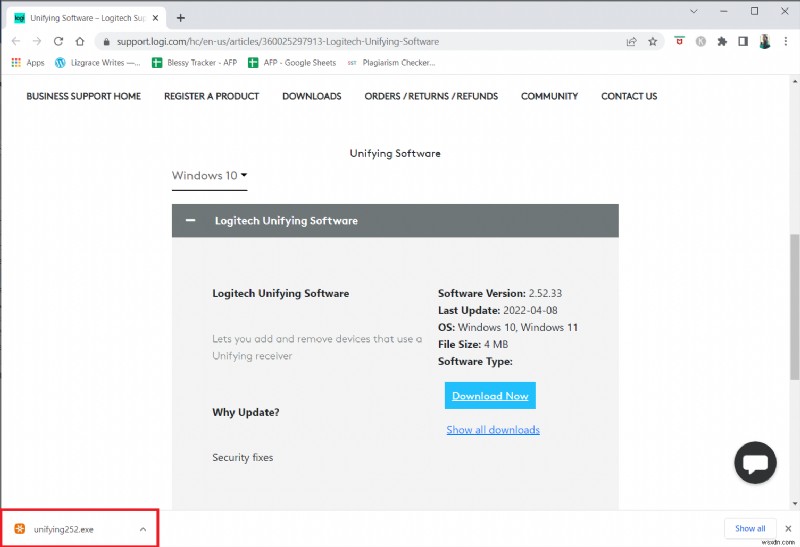Click the browser back arrow
Viewport: 800px width, 547px height.
point(16,41)
